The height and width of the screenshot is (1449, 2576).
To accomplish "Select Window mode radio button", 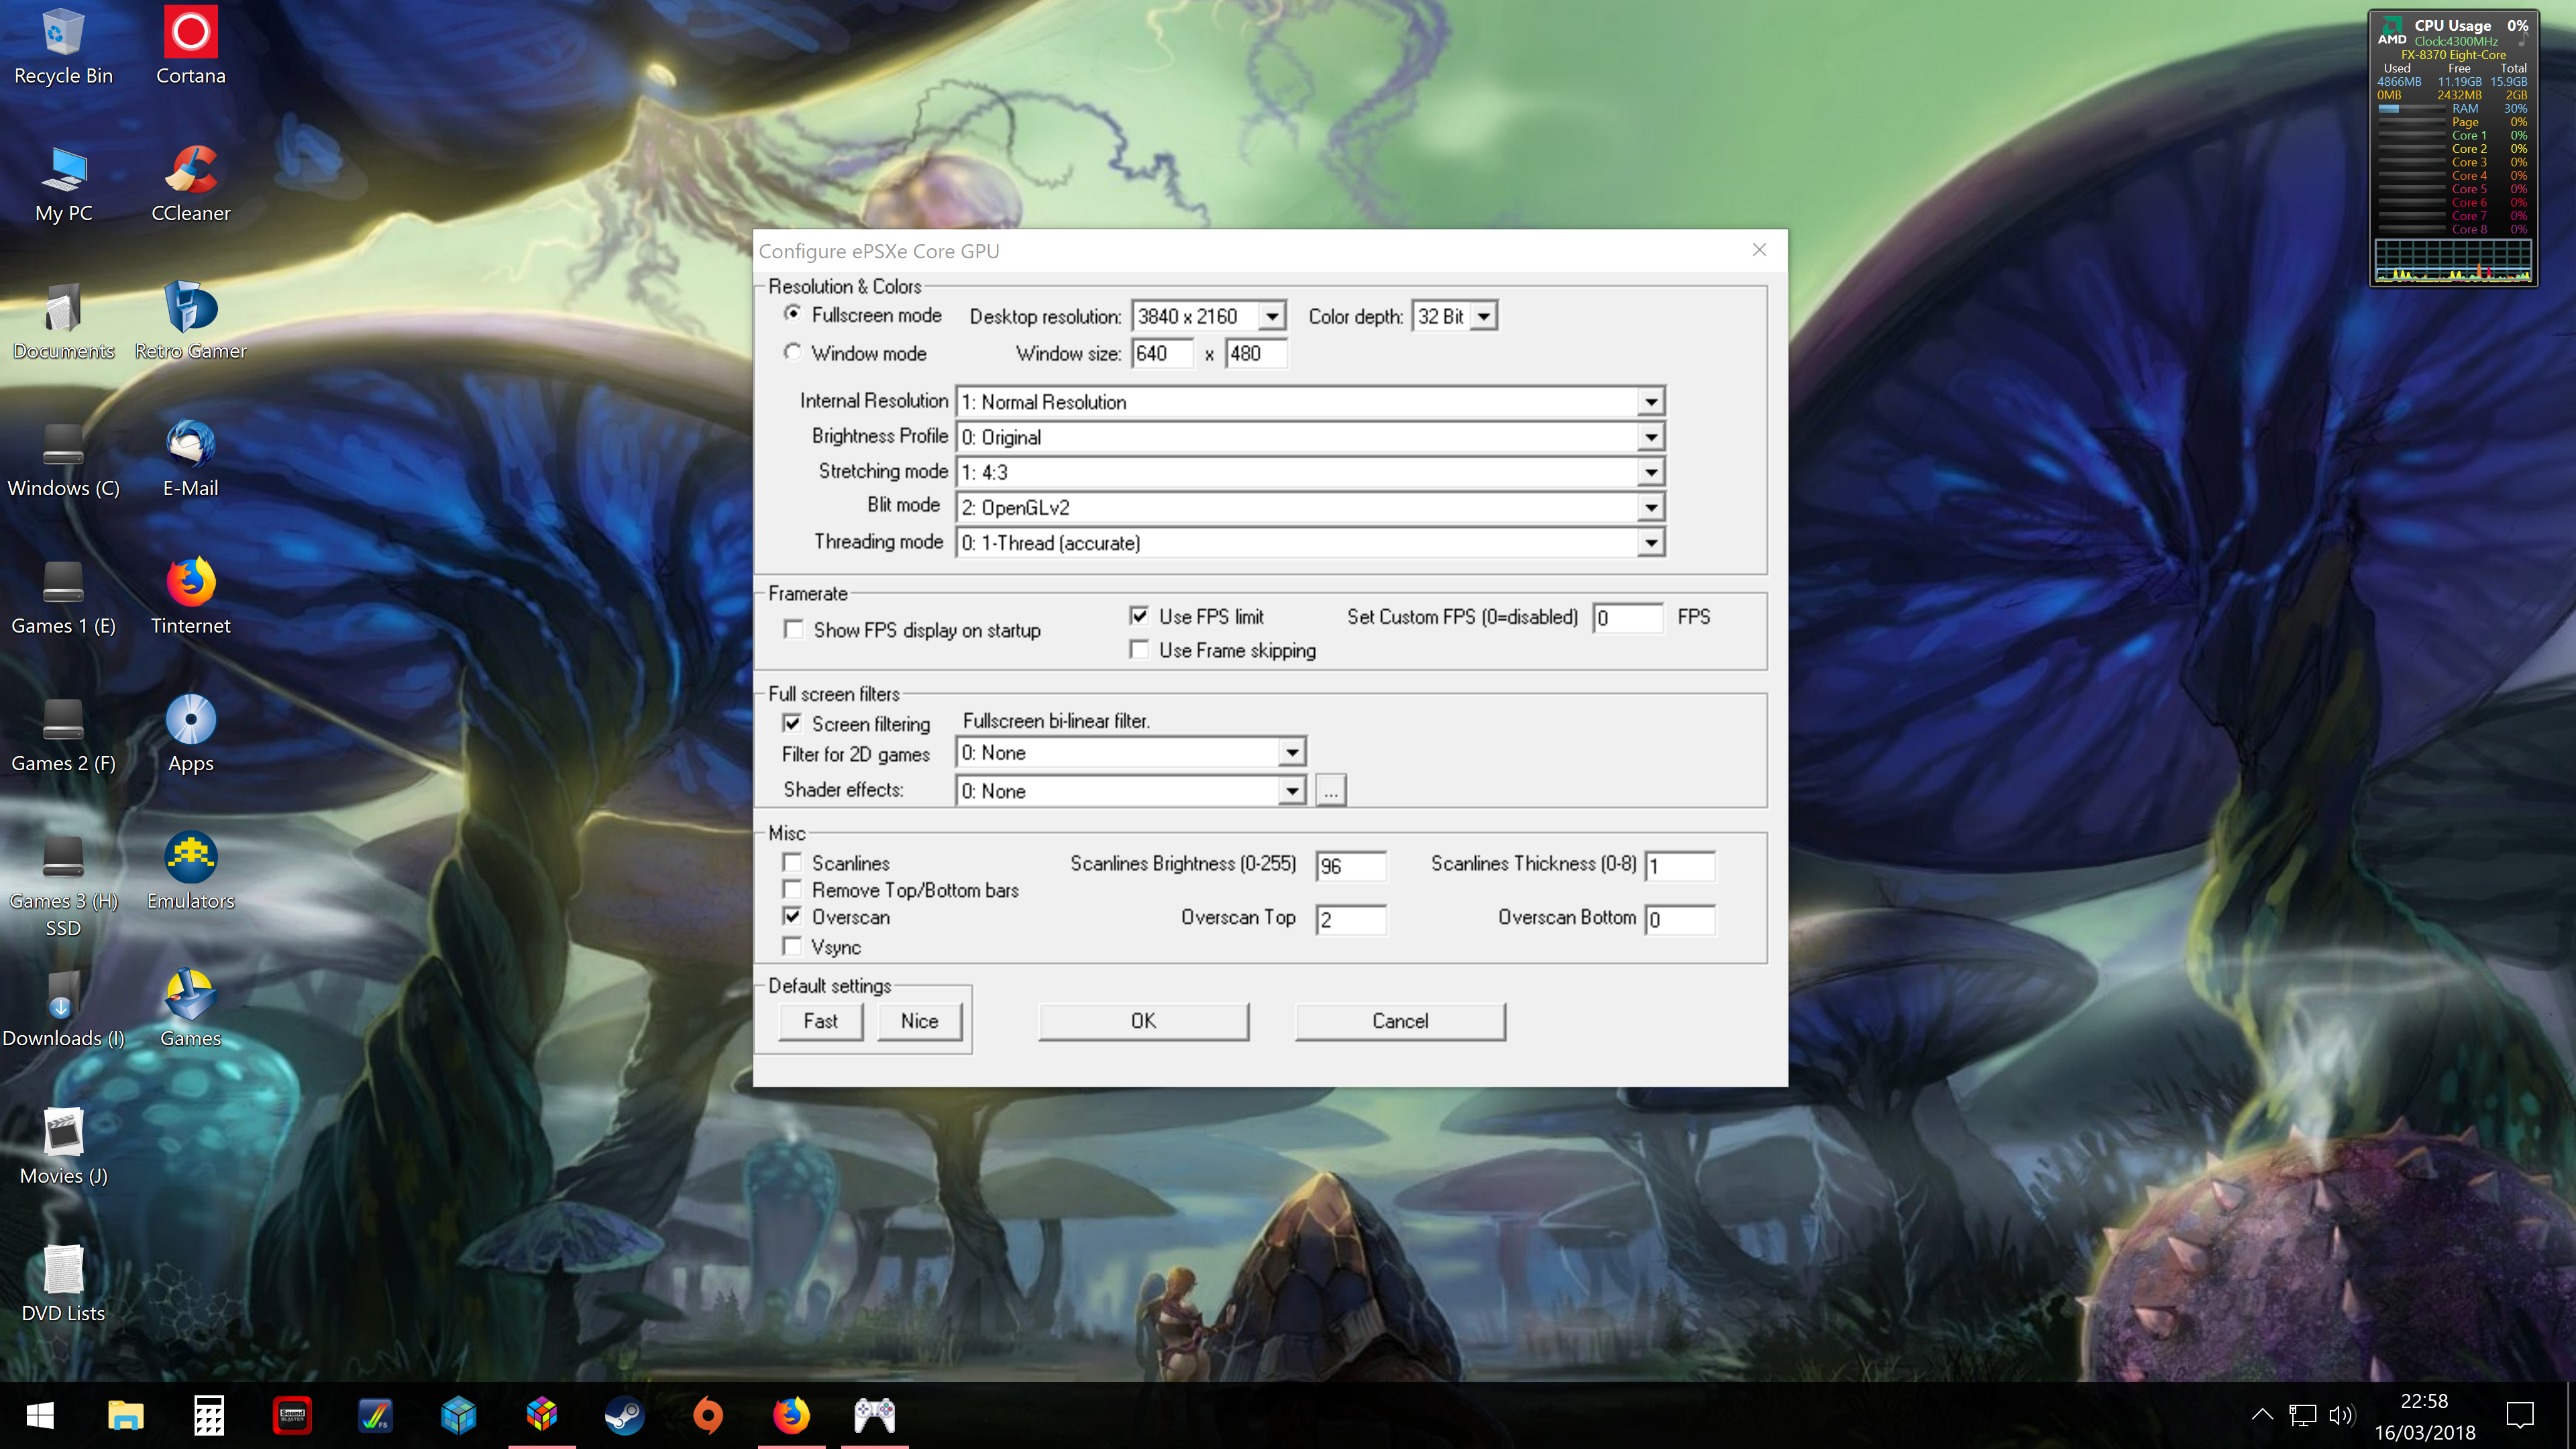I will point(793,352).
